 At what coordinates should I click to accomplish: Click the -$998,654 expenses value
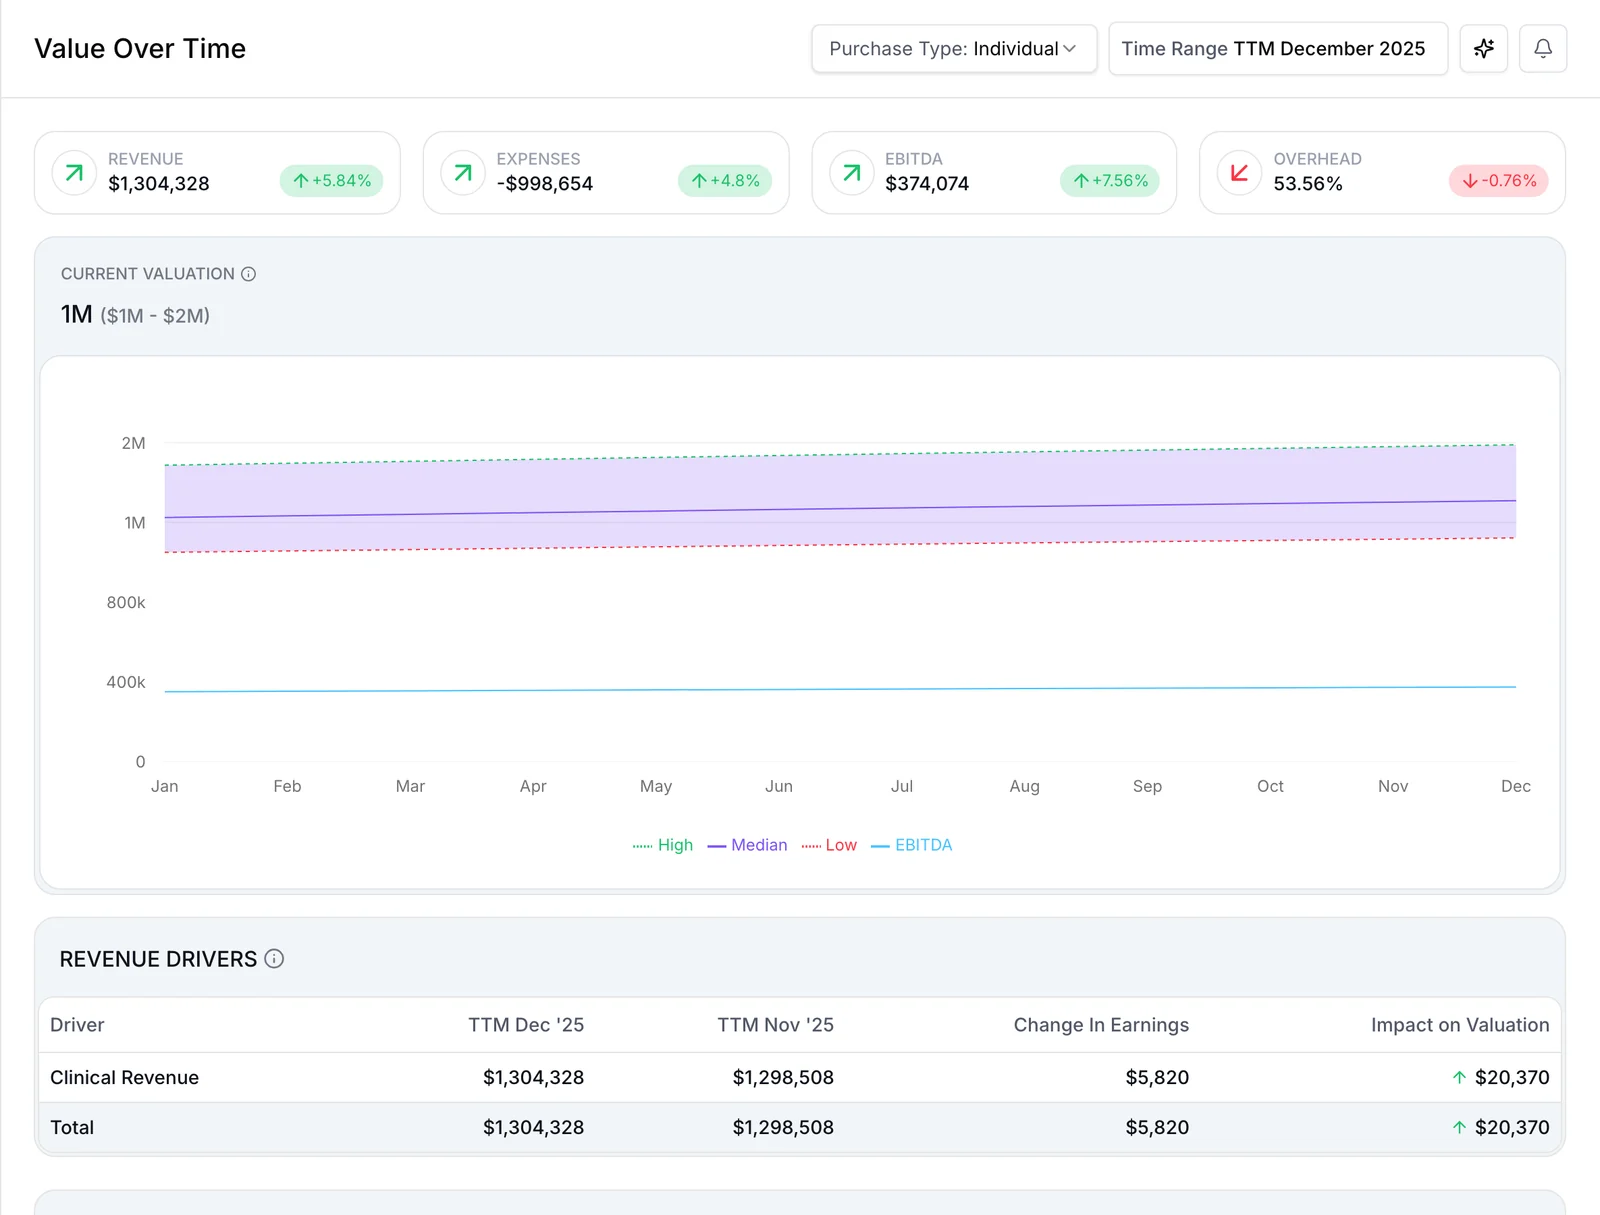(x=545, y=184)
